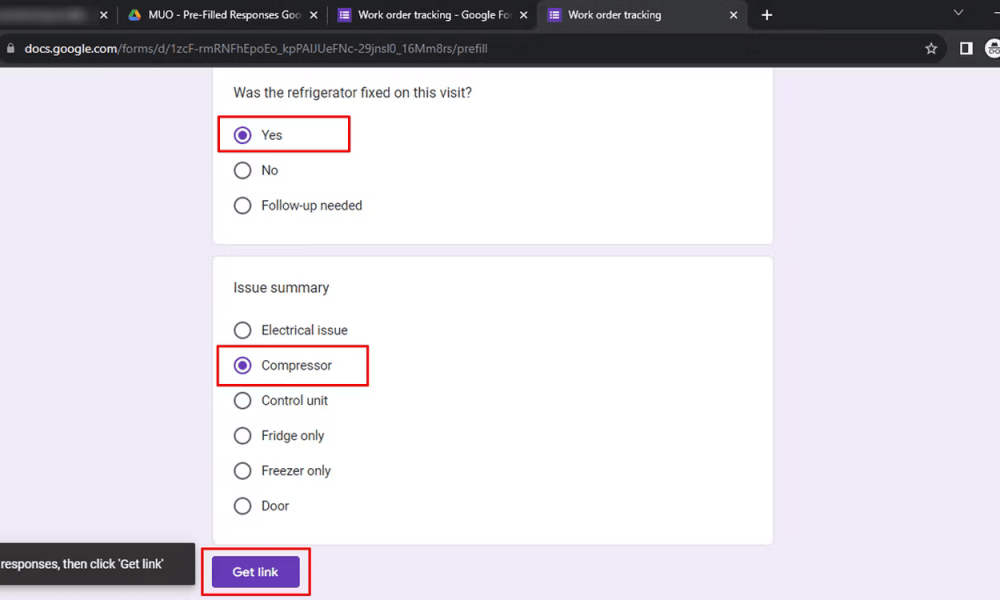Select Follow-up needed option
1000x600 pixels.
coord(242,205)
